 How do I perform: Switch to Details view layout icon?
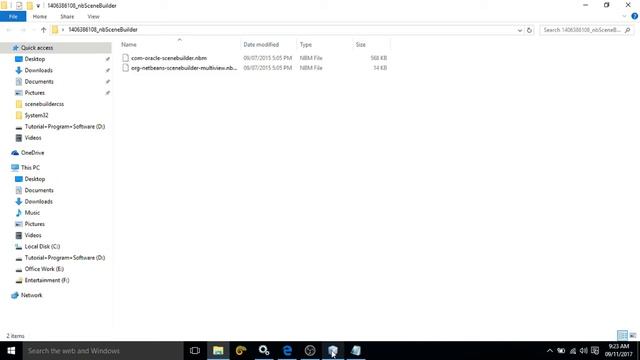click(622, 336)
